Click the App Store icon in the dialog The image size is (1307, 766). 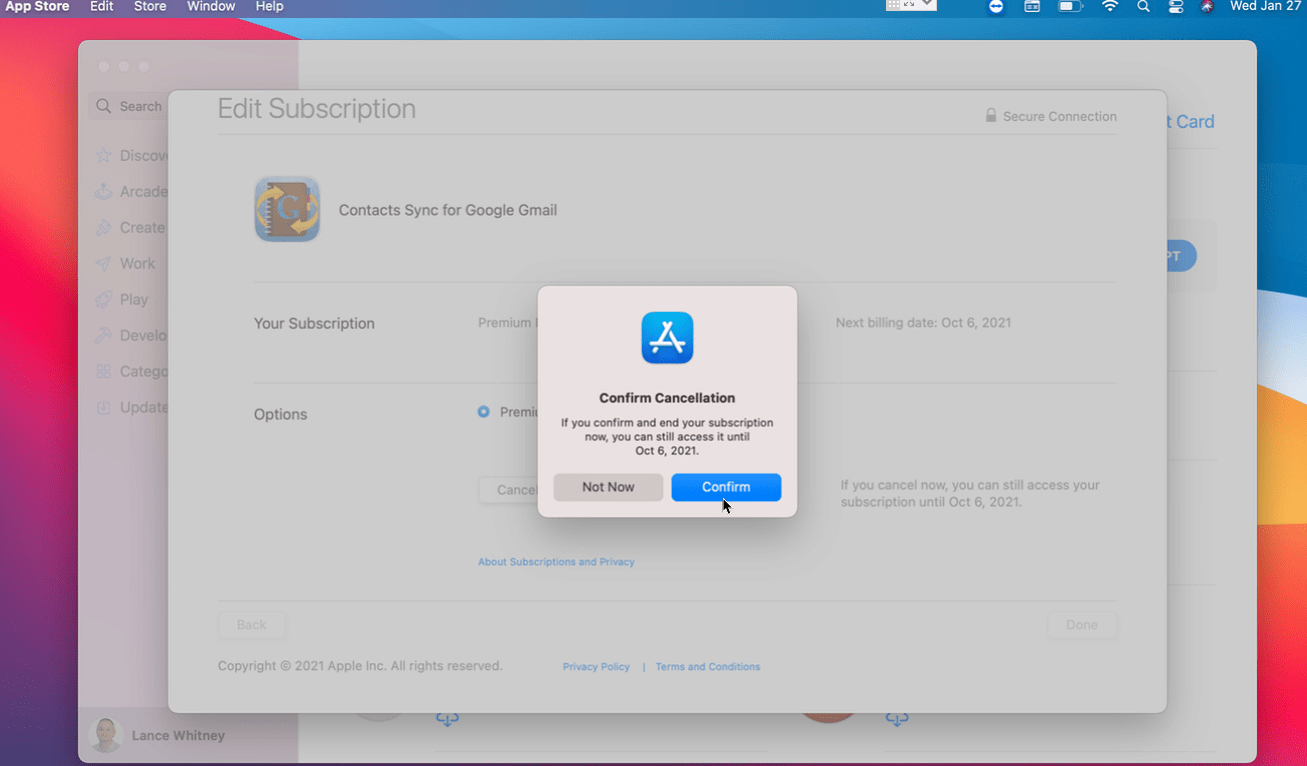tap(667, 338)
